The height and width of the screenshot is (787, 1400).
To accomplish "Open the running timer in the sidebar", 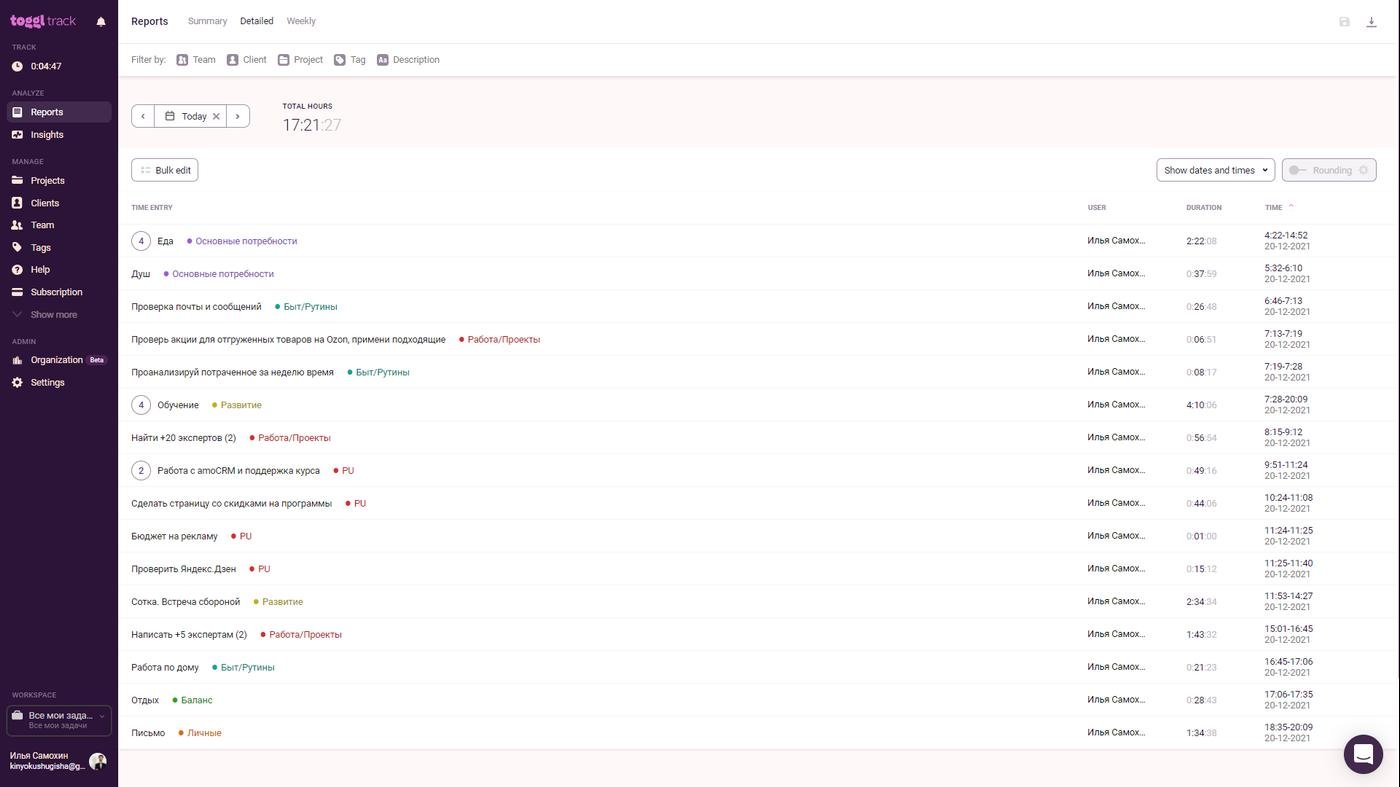I will [x=45, y=67].
